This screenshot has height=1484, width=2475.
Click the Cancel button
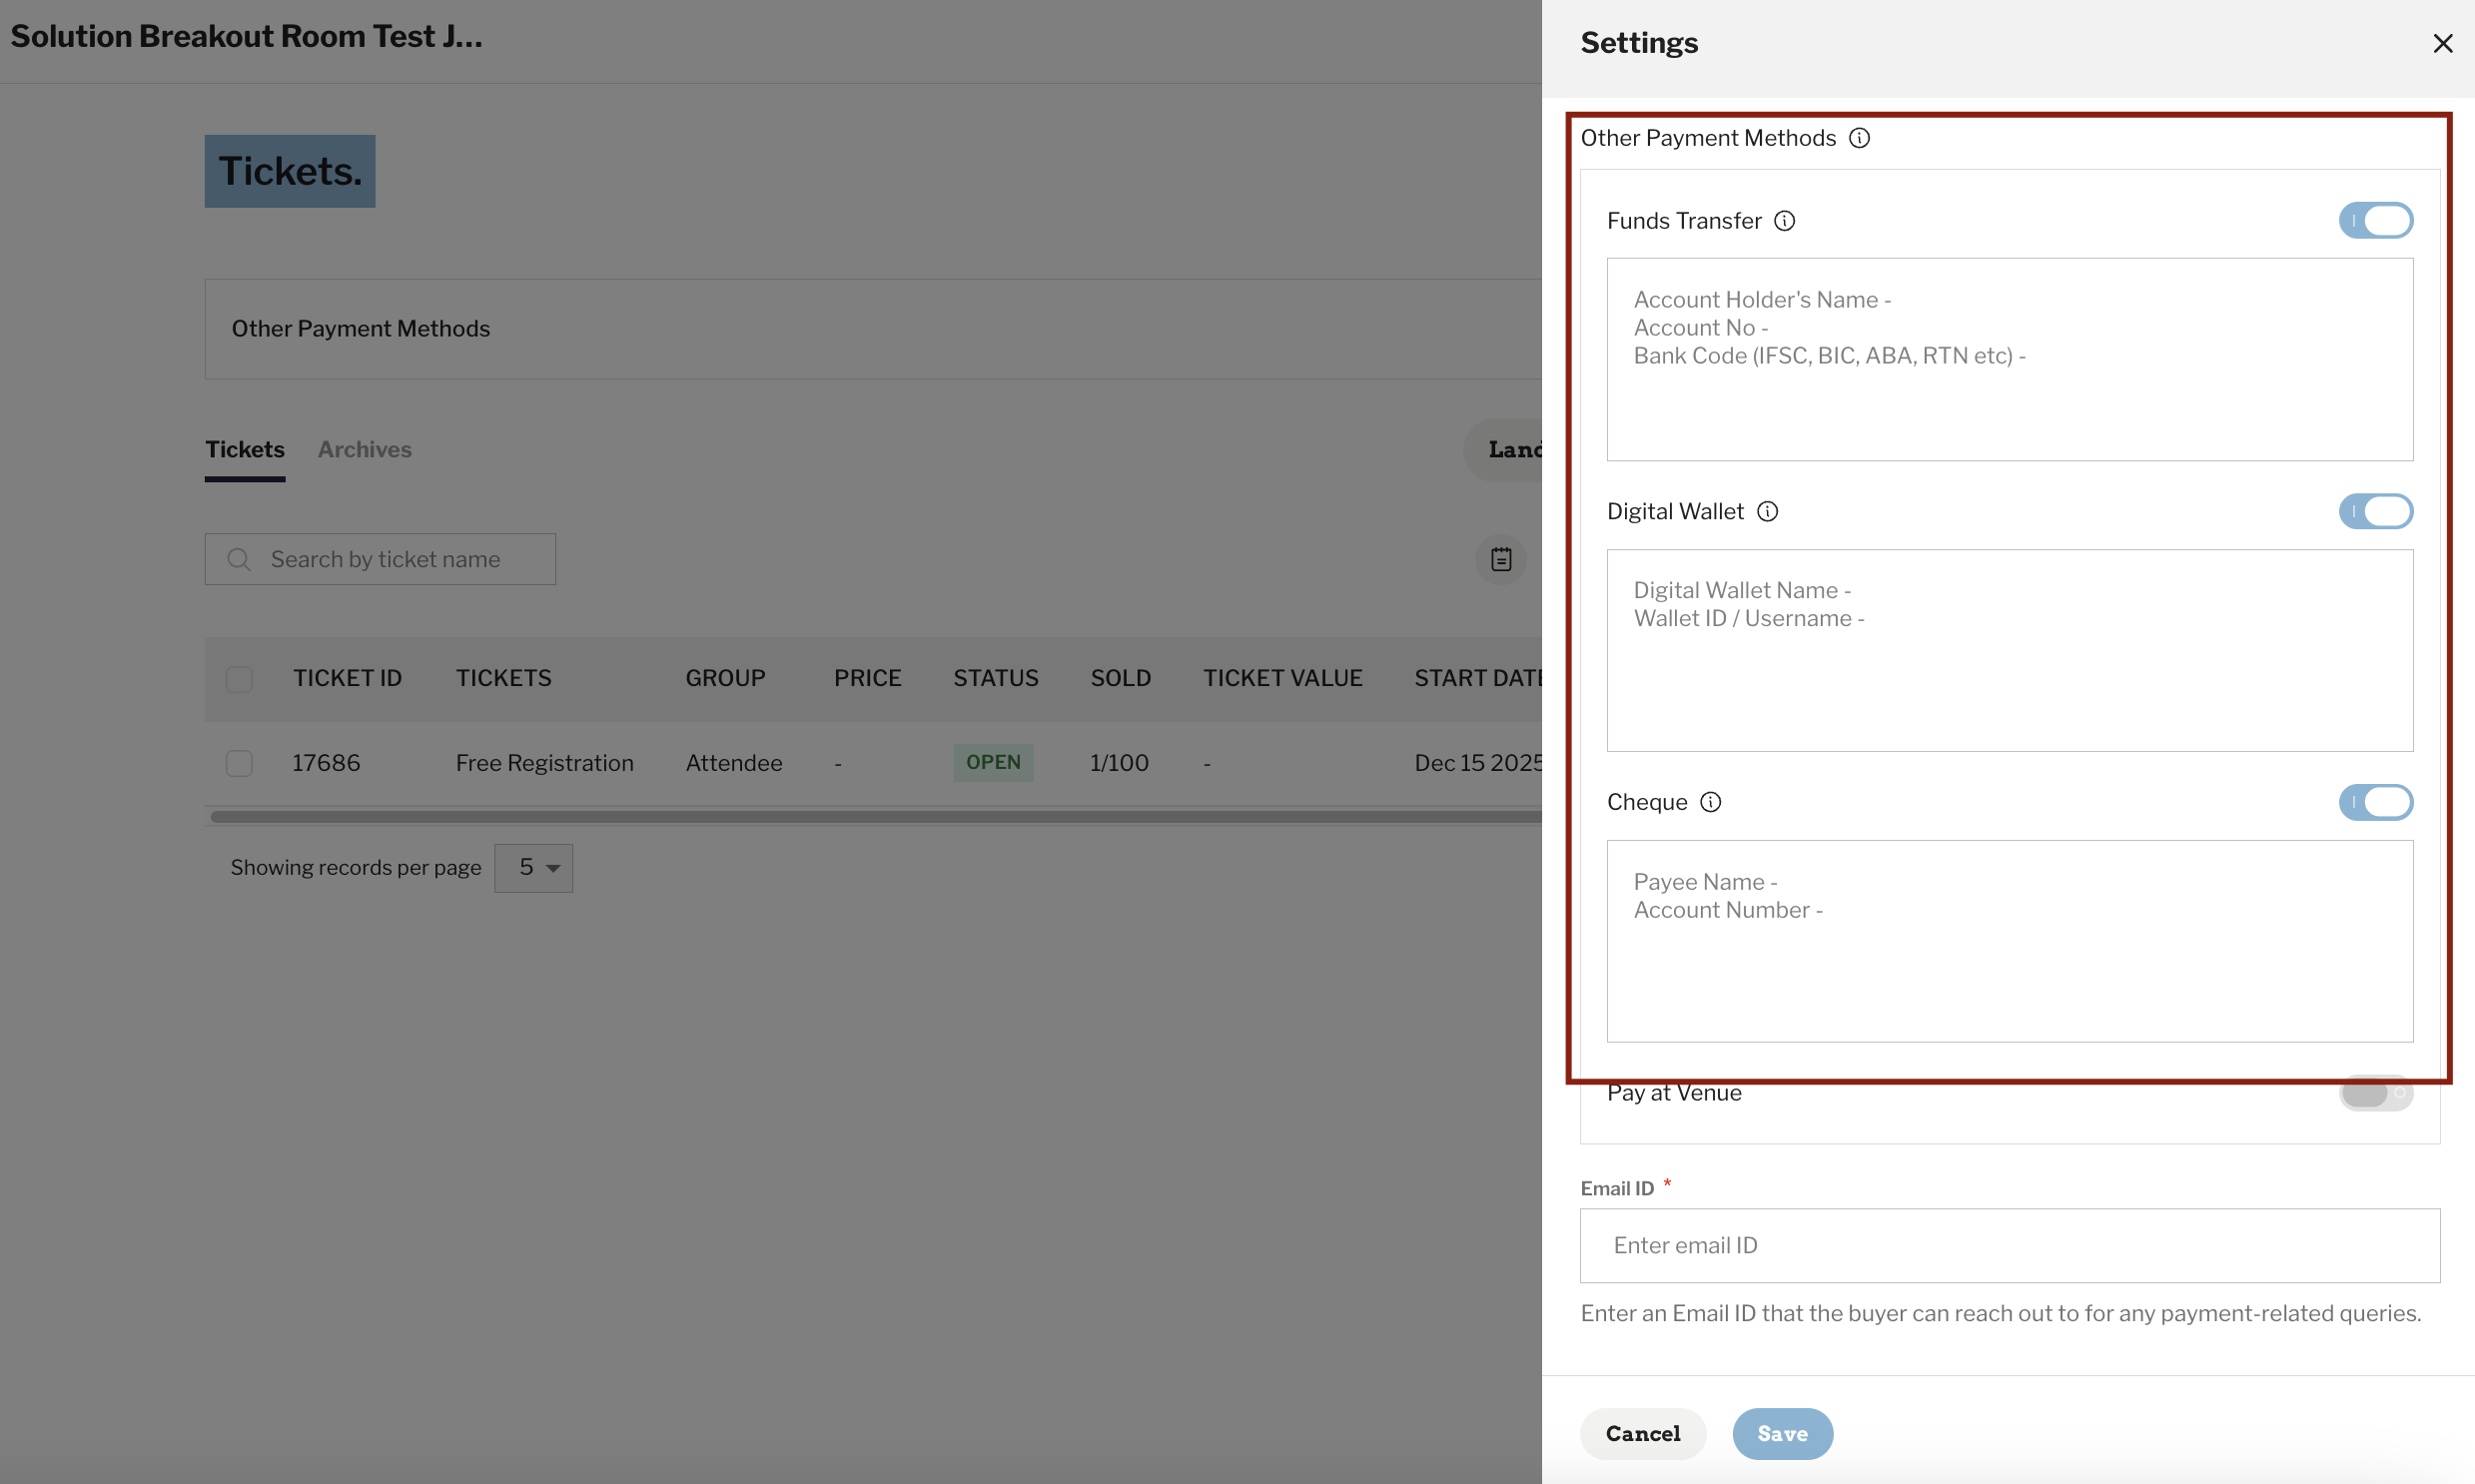[x=1643, y=1434]
